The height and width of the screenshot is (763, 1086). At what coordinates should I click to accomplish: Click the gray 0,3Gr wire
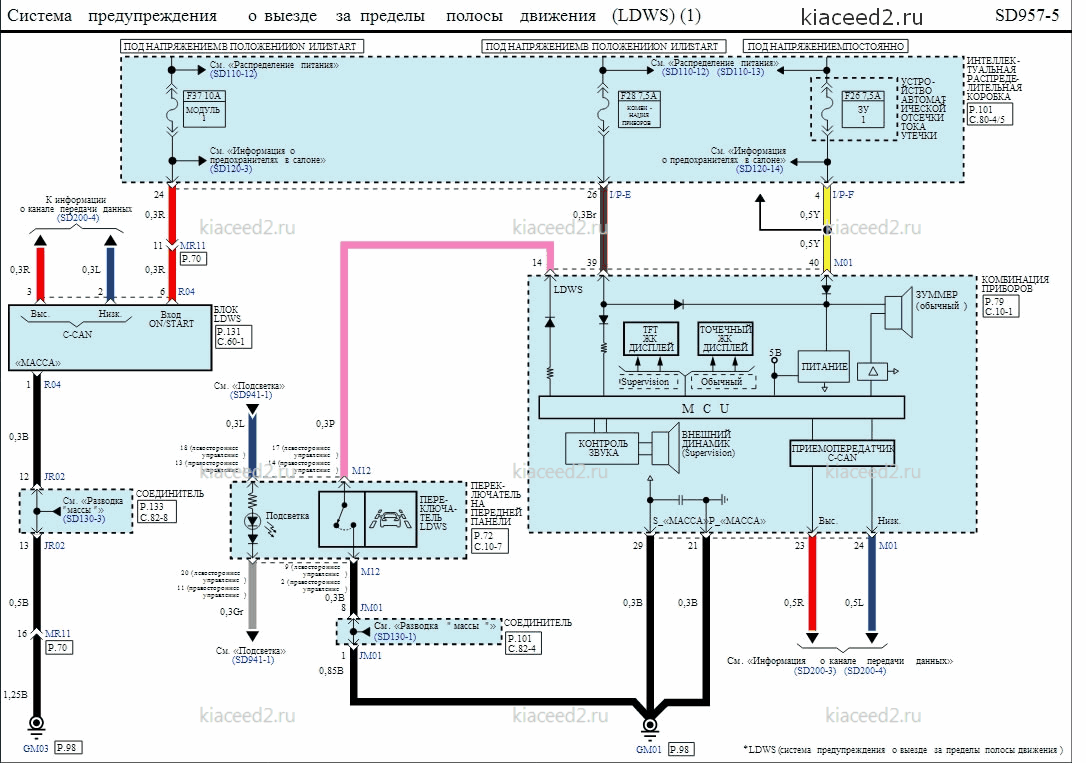click(253, 594)
